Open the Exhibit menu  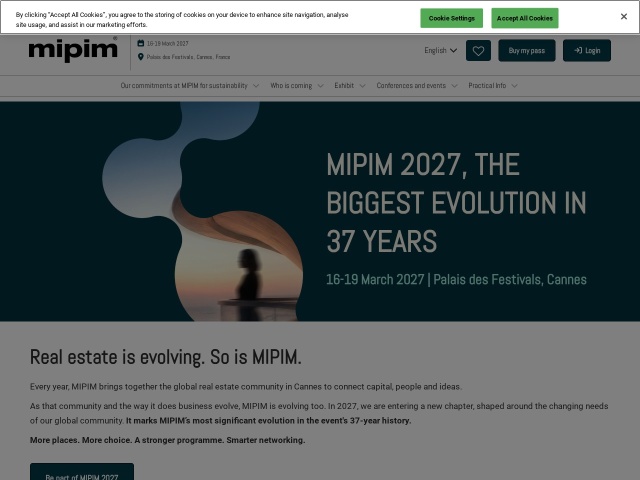[x=344, y=86]
